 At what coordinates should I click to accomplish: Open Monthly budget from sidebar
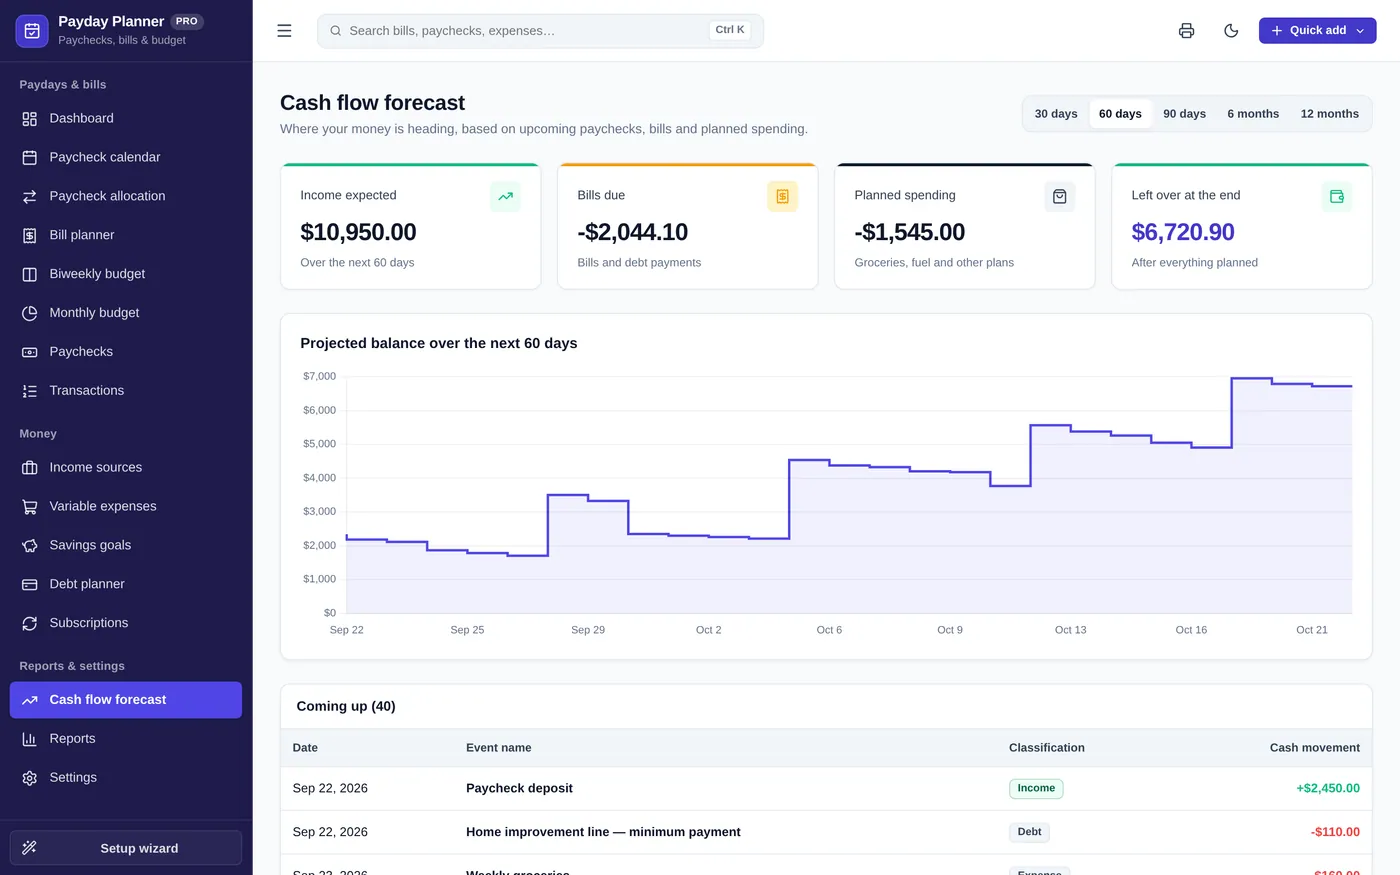[126, 313]
